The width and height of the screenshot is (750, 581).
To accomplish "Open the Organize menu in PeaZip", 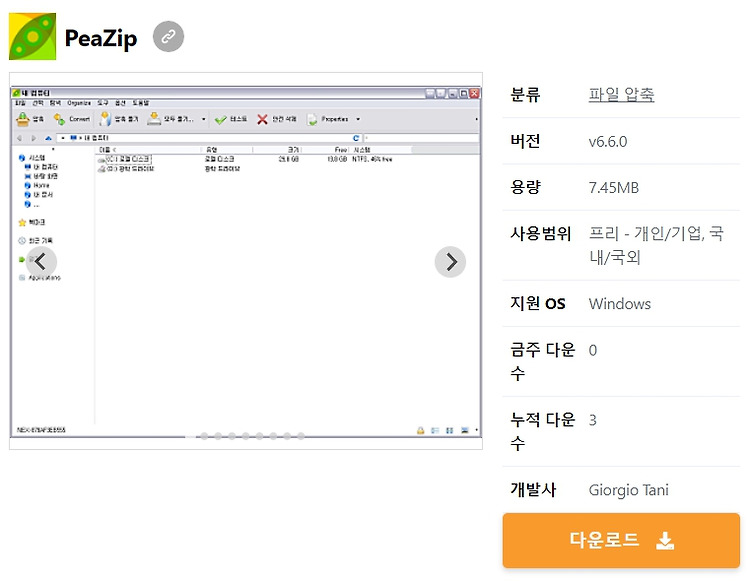I will (79, 103).
